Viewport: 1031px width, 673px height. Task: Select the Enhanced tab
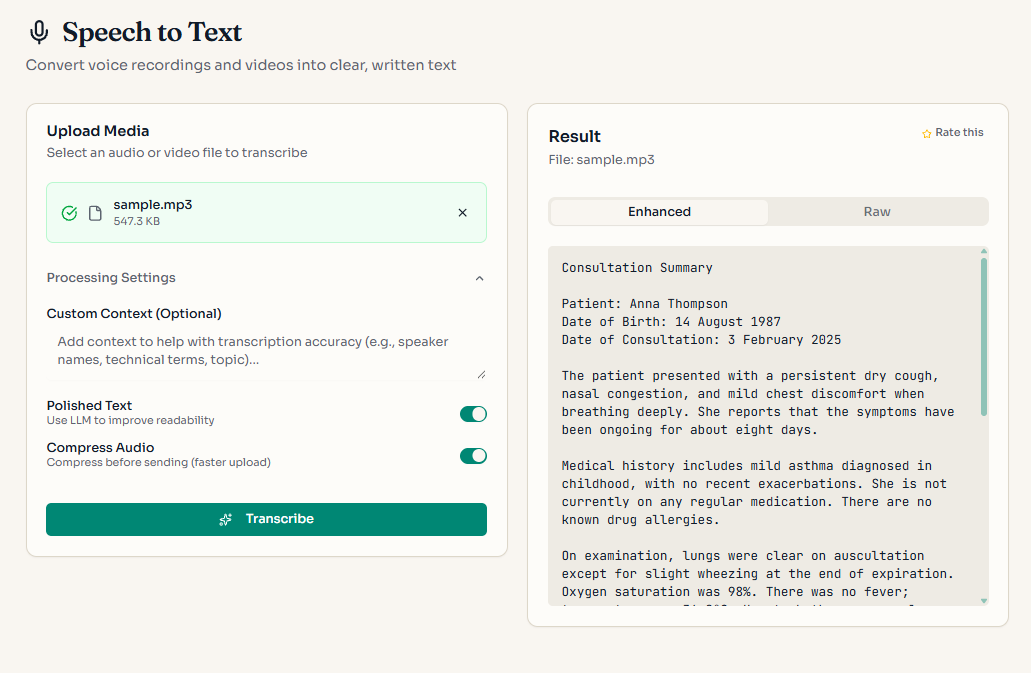[x=659, y=211]
